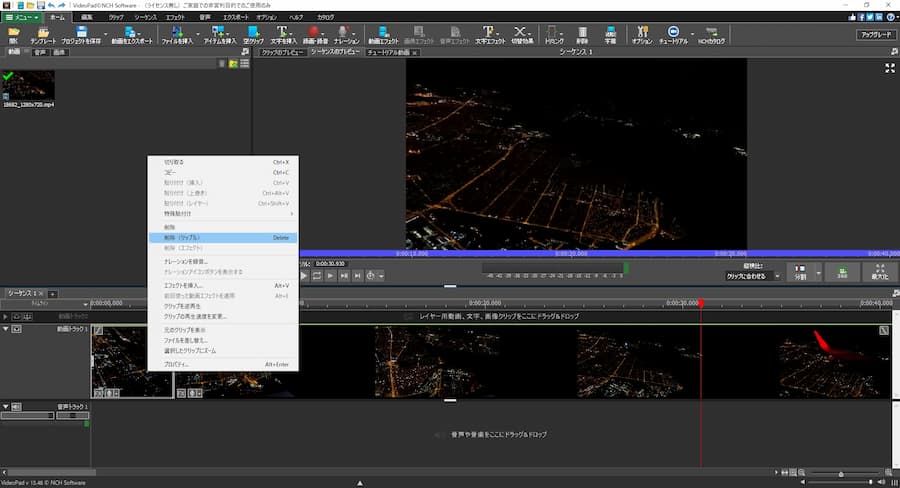900x488 pixels.
Task: Click the アップグレード button
Action: (876, 34)
